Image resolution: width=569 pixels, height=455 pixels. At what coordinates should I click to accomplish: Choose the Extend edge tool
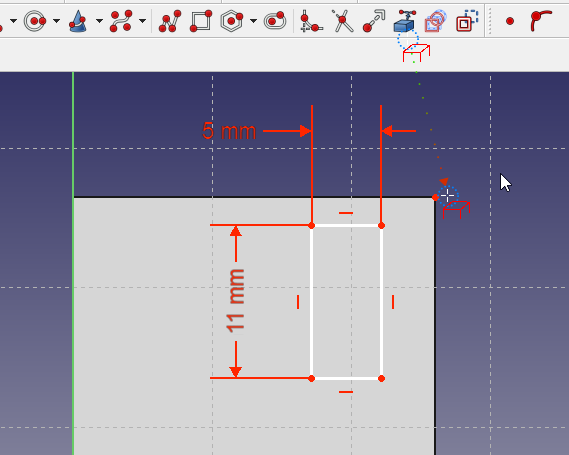(374, 21)
